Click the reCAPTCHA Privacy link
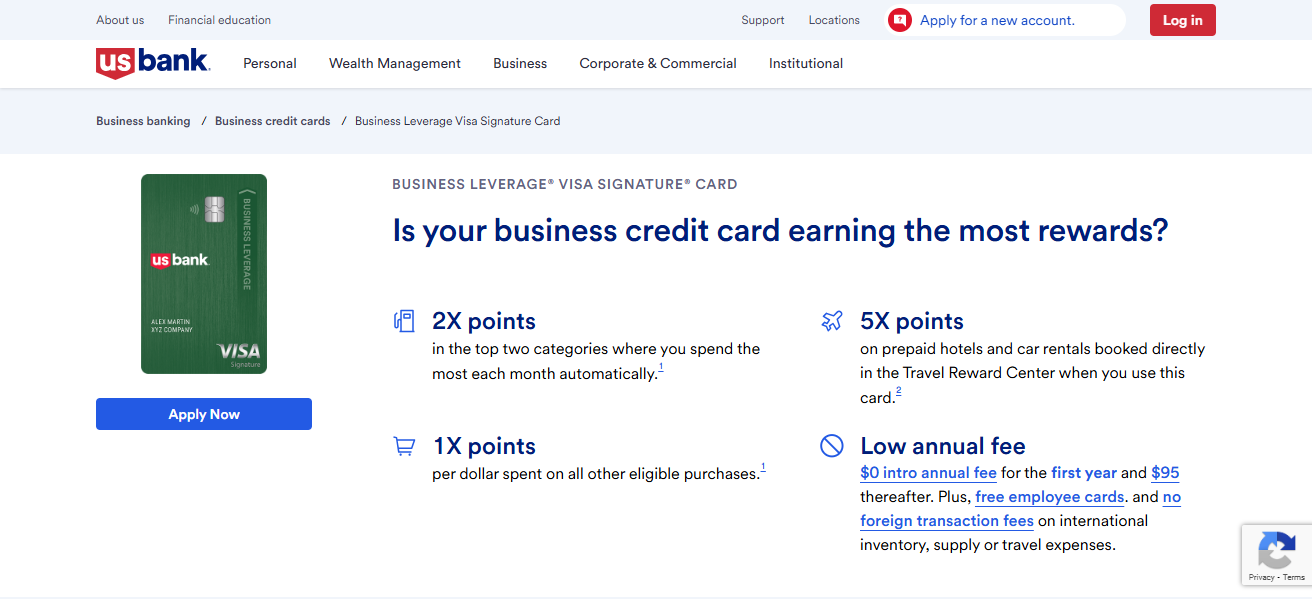 pyautogui.click(x=1261, y=577)
